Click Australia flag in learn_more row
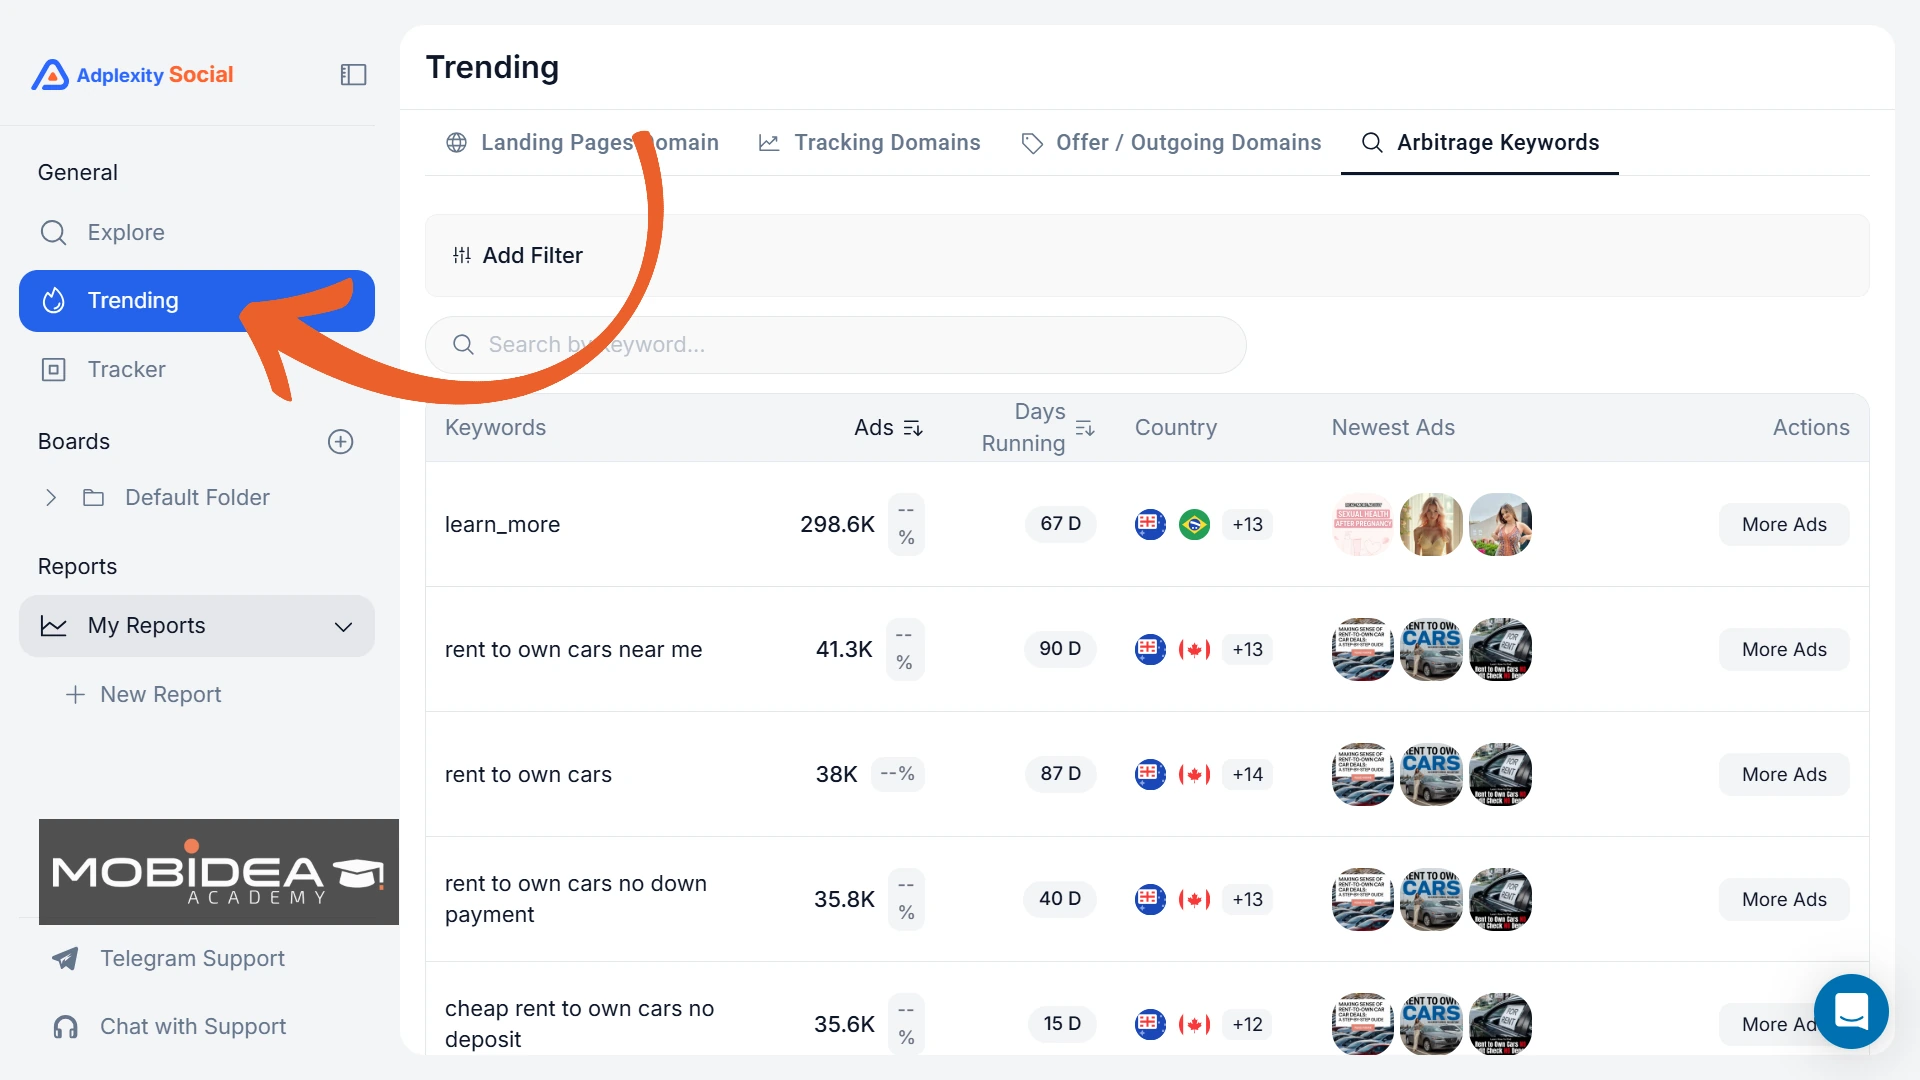 pyautogui.click(x=1150, y=524)
